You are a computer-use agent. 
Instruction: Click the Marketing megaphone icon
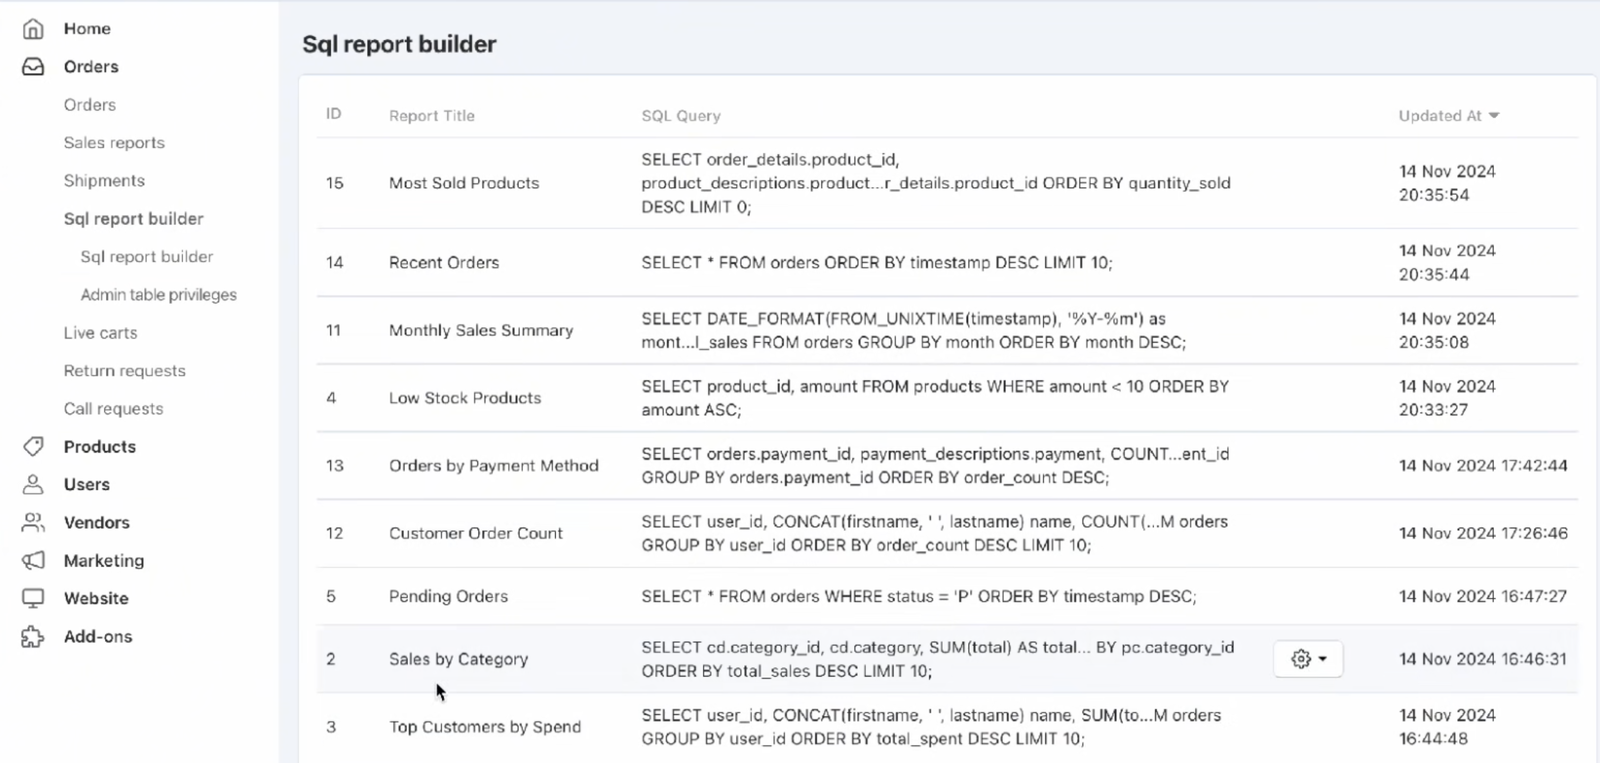(x=33, y=561)
